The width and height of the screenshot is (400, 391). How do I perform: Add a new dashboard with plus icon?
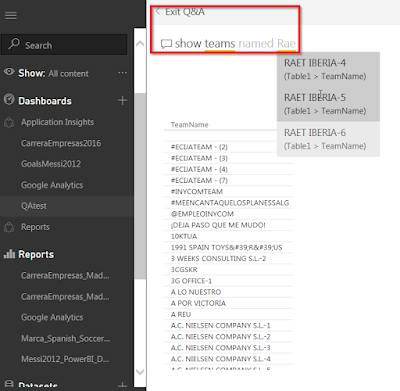coord(122,100)
